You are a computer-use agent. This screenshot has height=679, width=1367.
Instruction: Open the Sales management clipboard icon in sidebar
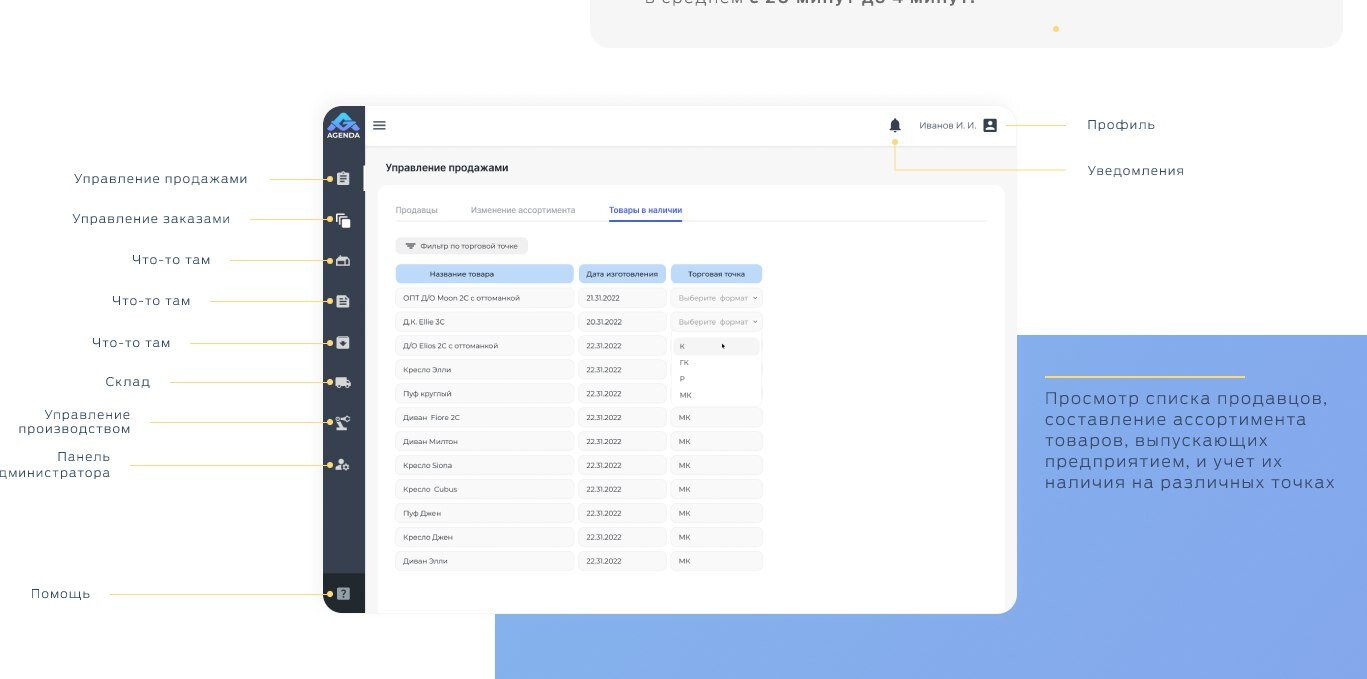pos(343,179)
